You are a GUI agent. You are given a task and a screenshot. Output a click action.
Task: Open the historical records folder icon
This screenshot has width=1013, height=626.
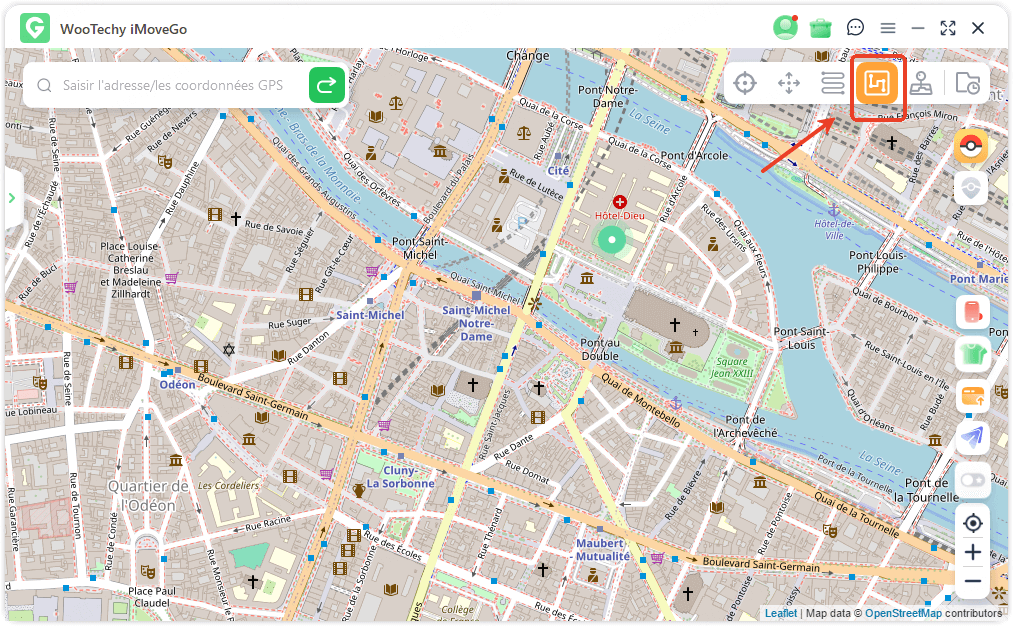click(x=967, y=84)
